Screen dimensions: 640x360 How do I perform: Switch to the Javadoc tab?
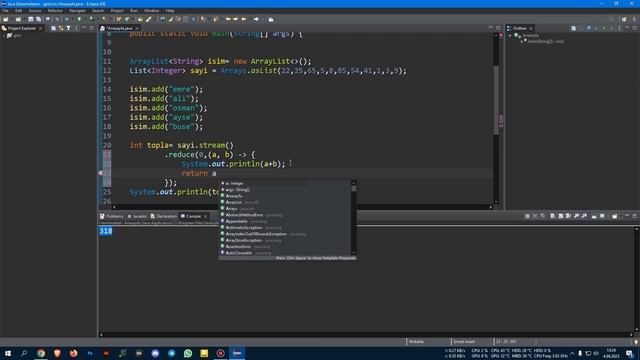point(137,216)
